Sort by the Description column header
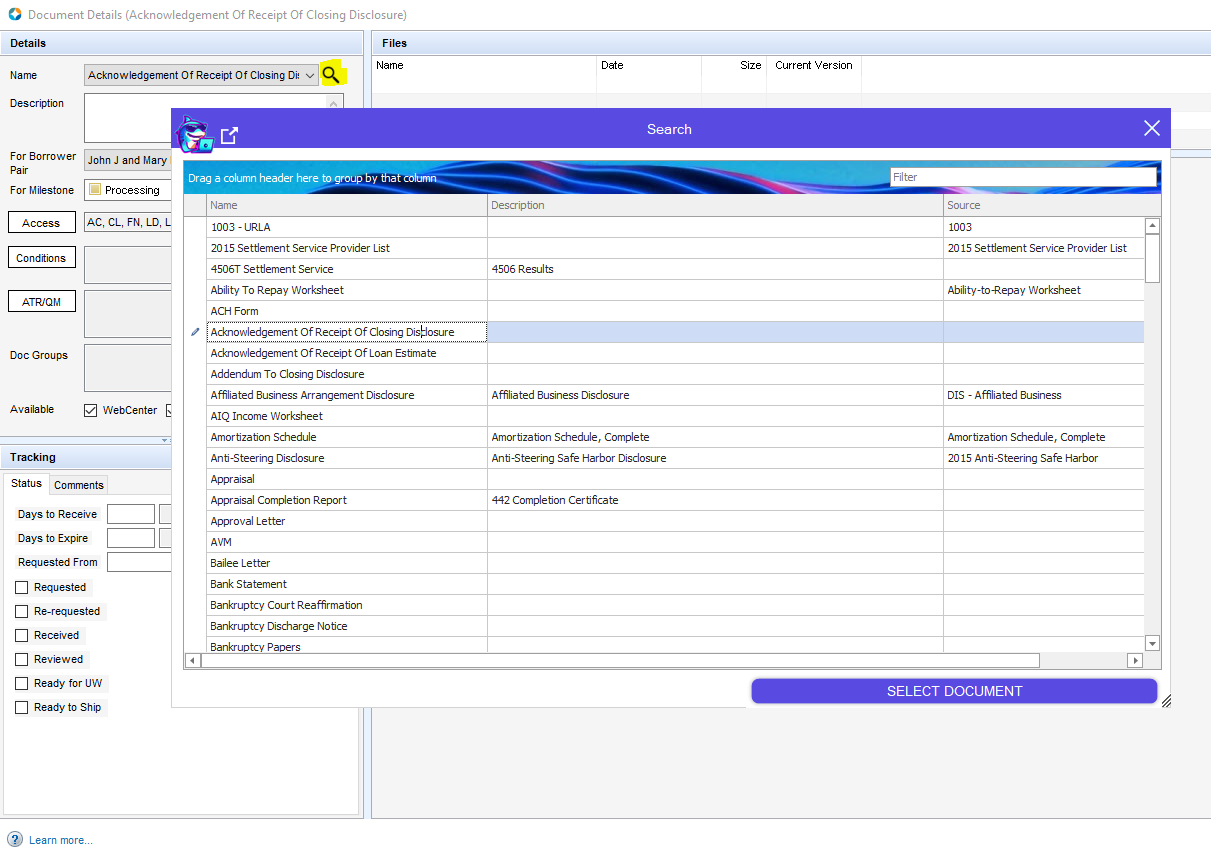This screenshot has height=859, width=1212. [x=715, y=205]
